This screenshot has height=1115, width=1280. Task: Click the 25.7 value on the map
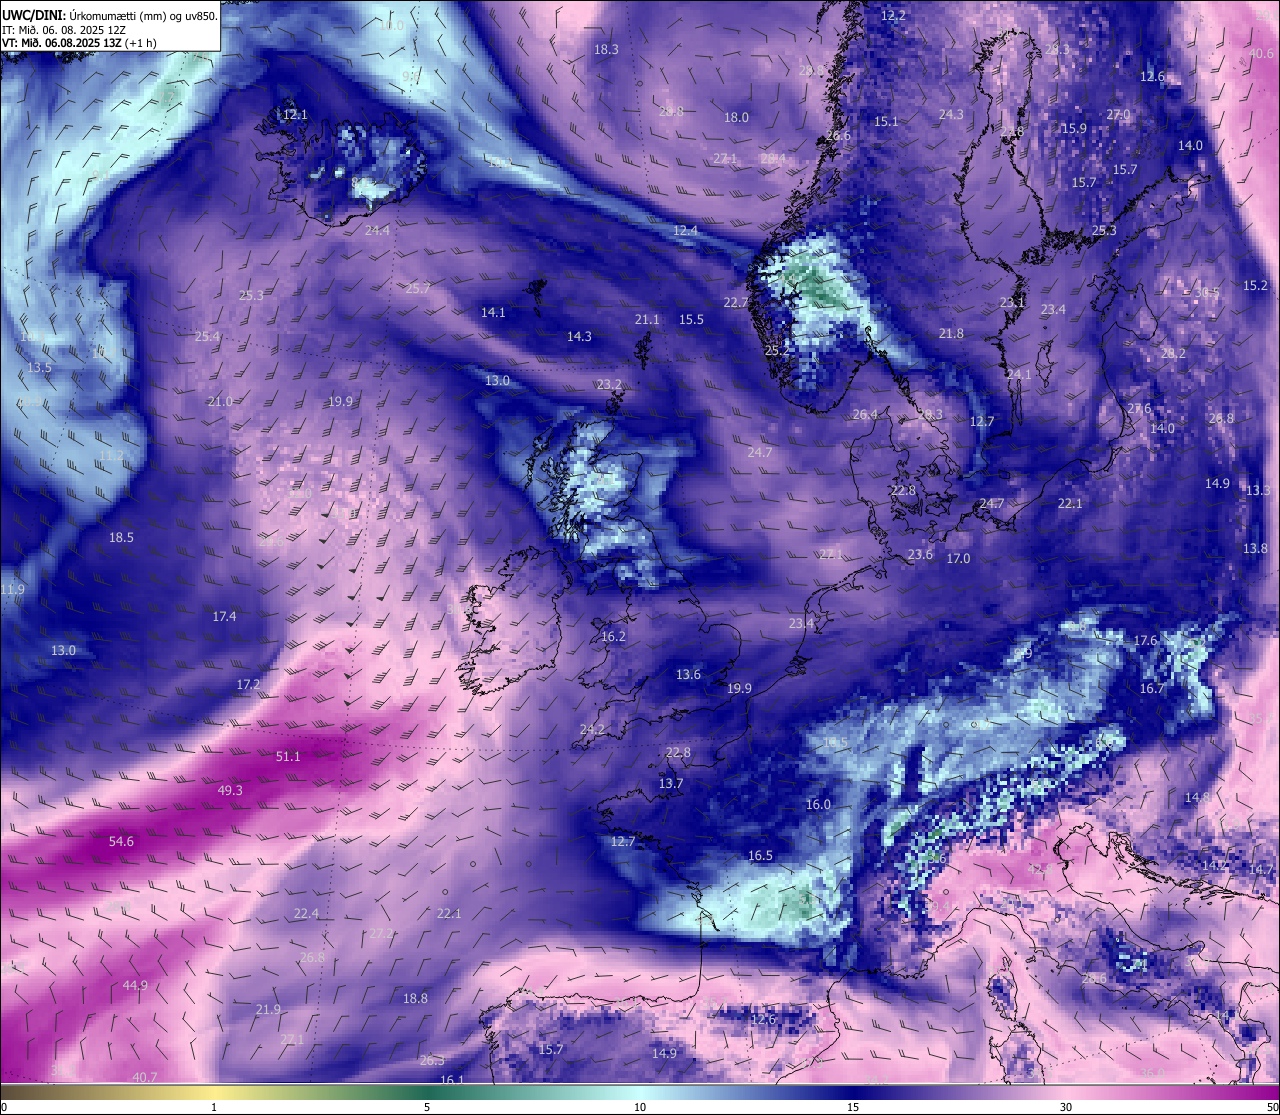pyautogui.click(x=418, y=288)
